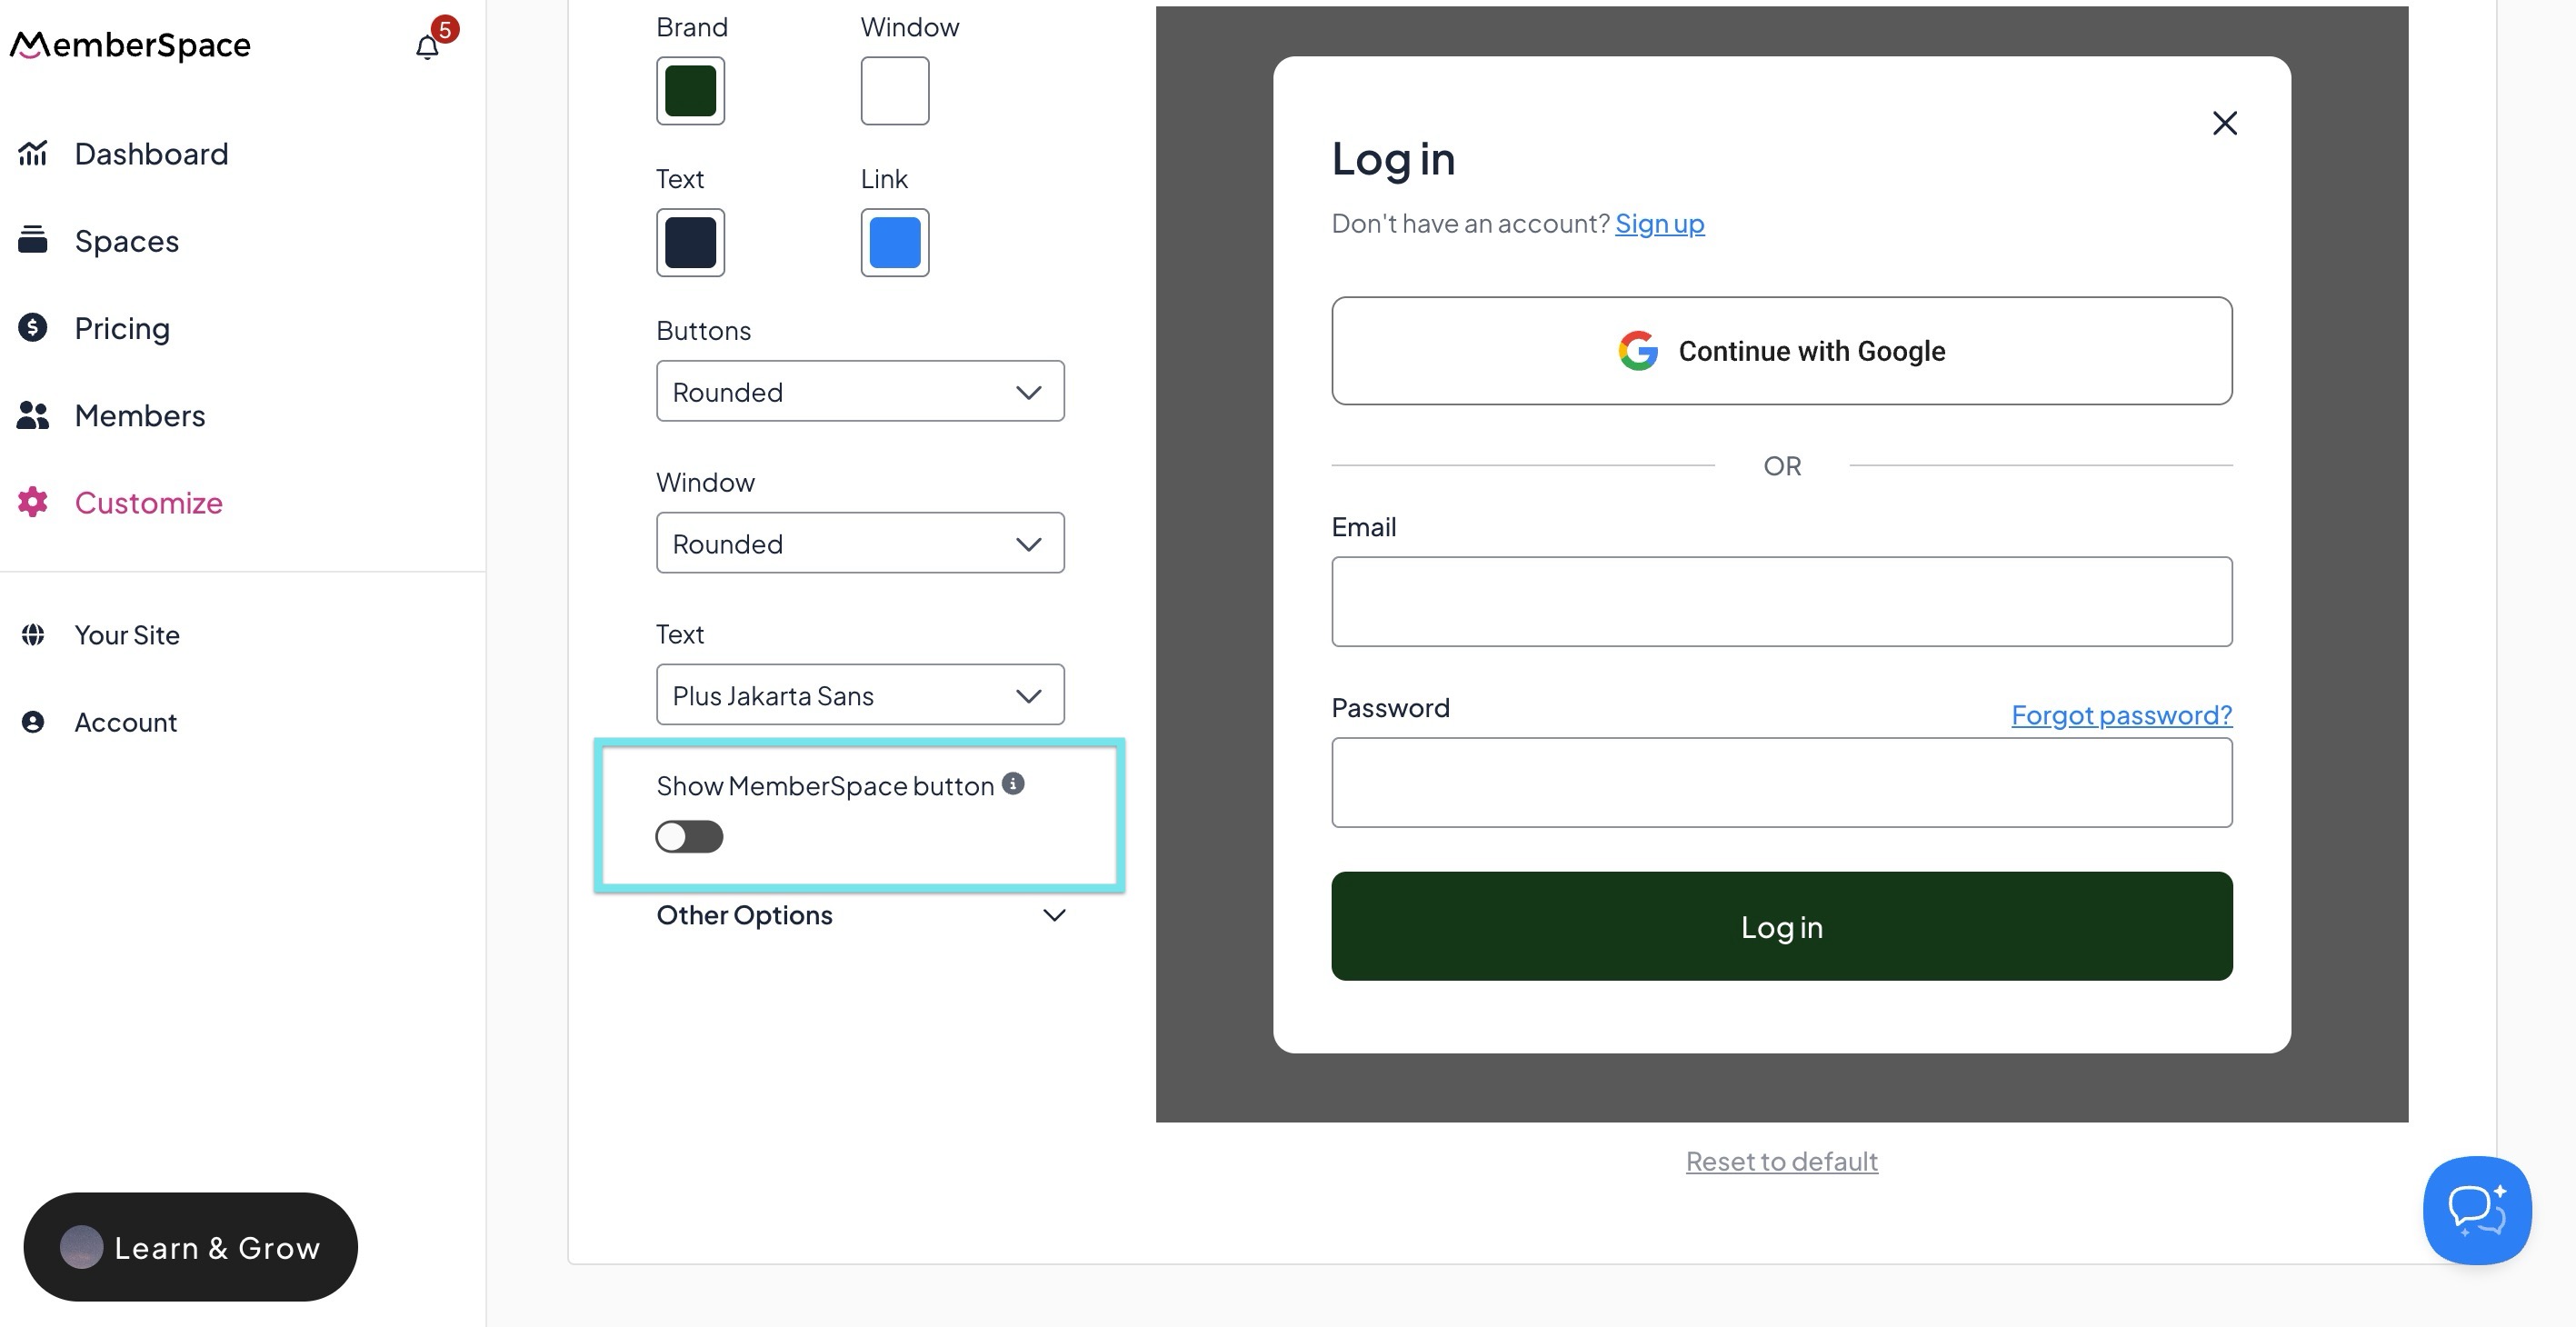Select Customize in the sidebar
The height and width of the screenshot is (1327, 2576).
(x=149, y=502)
